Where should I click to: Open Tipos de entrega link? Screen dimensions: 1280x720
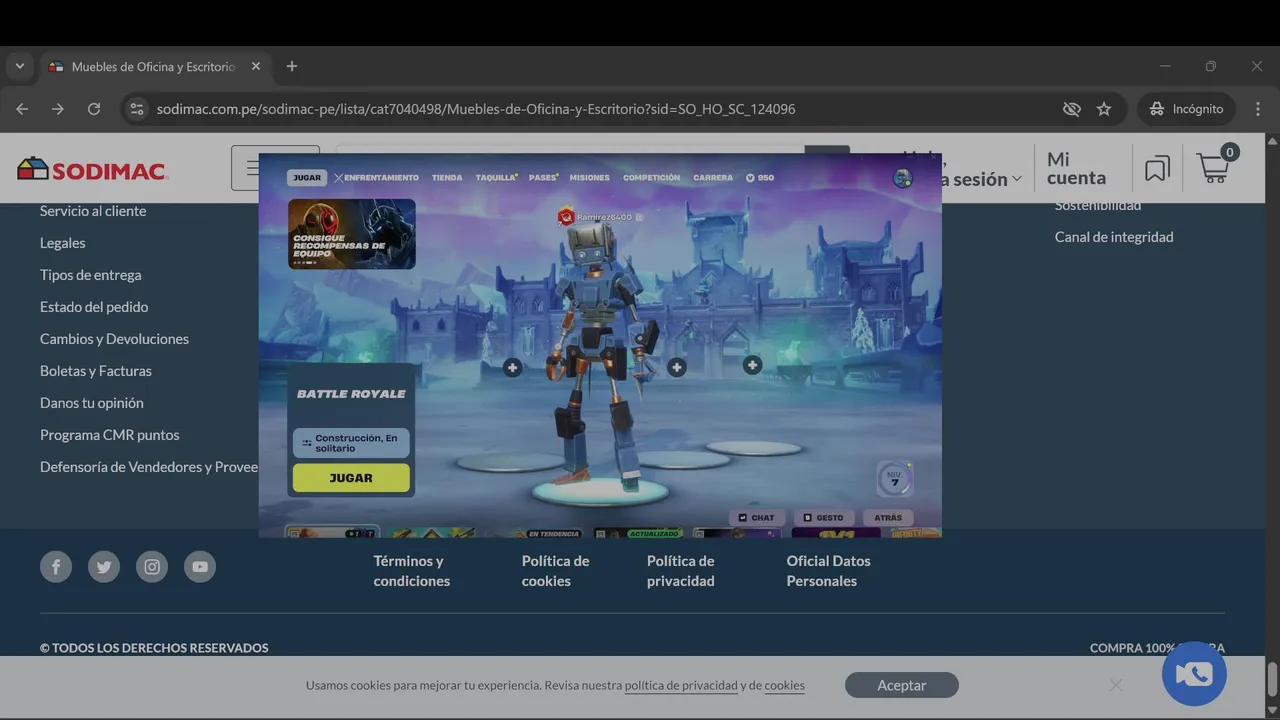point(91,275)
